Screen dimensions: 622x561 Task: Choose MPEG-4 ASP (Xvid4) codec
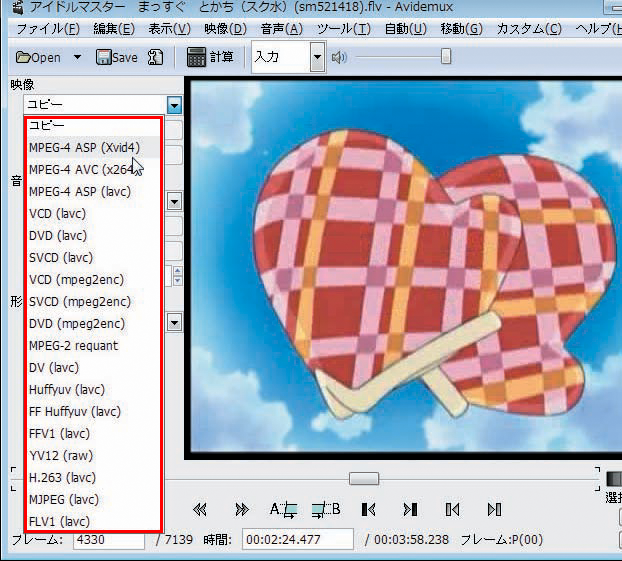[93, 147]
